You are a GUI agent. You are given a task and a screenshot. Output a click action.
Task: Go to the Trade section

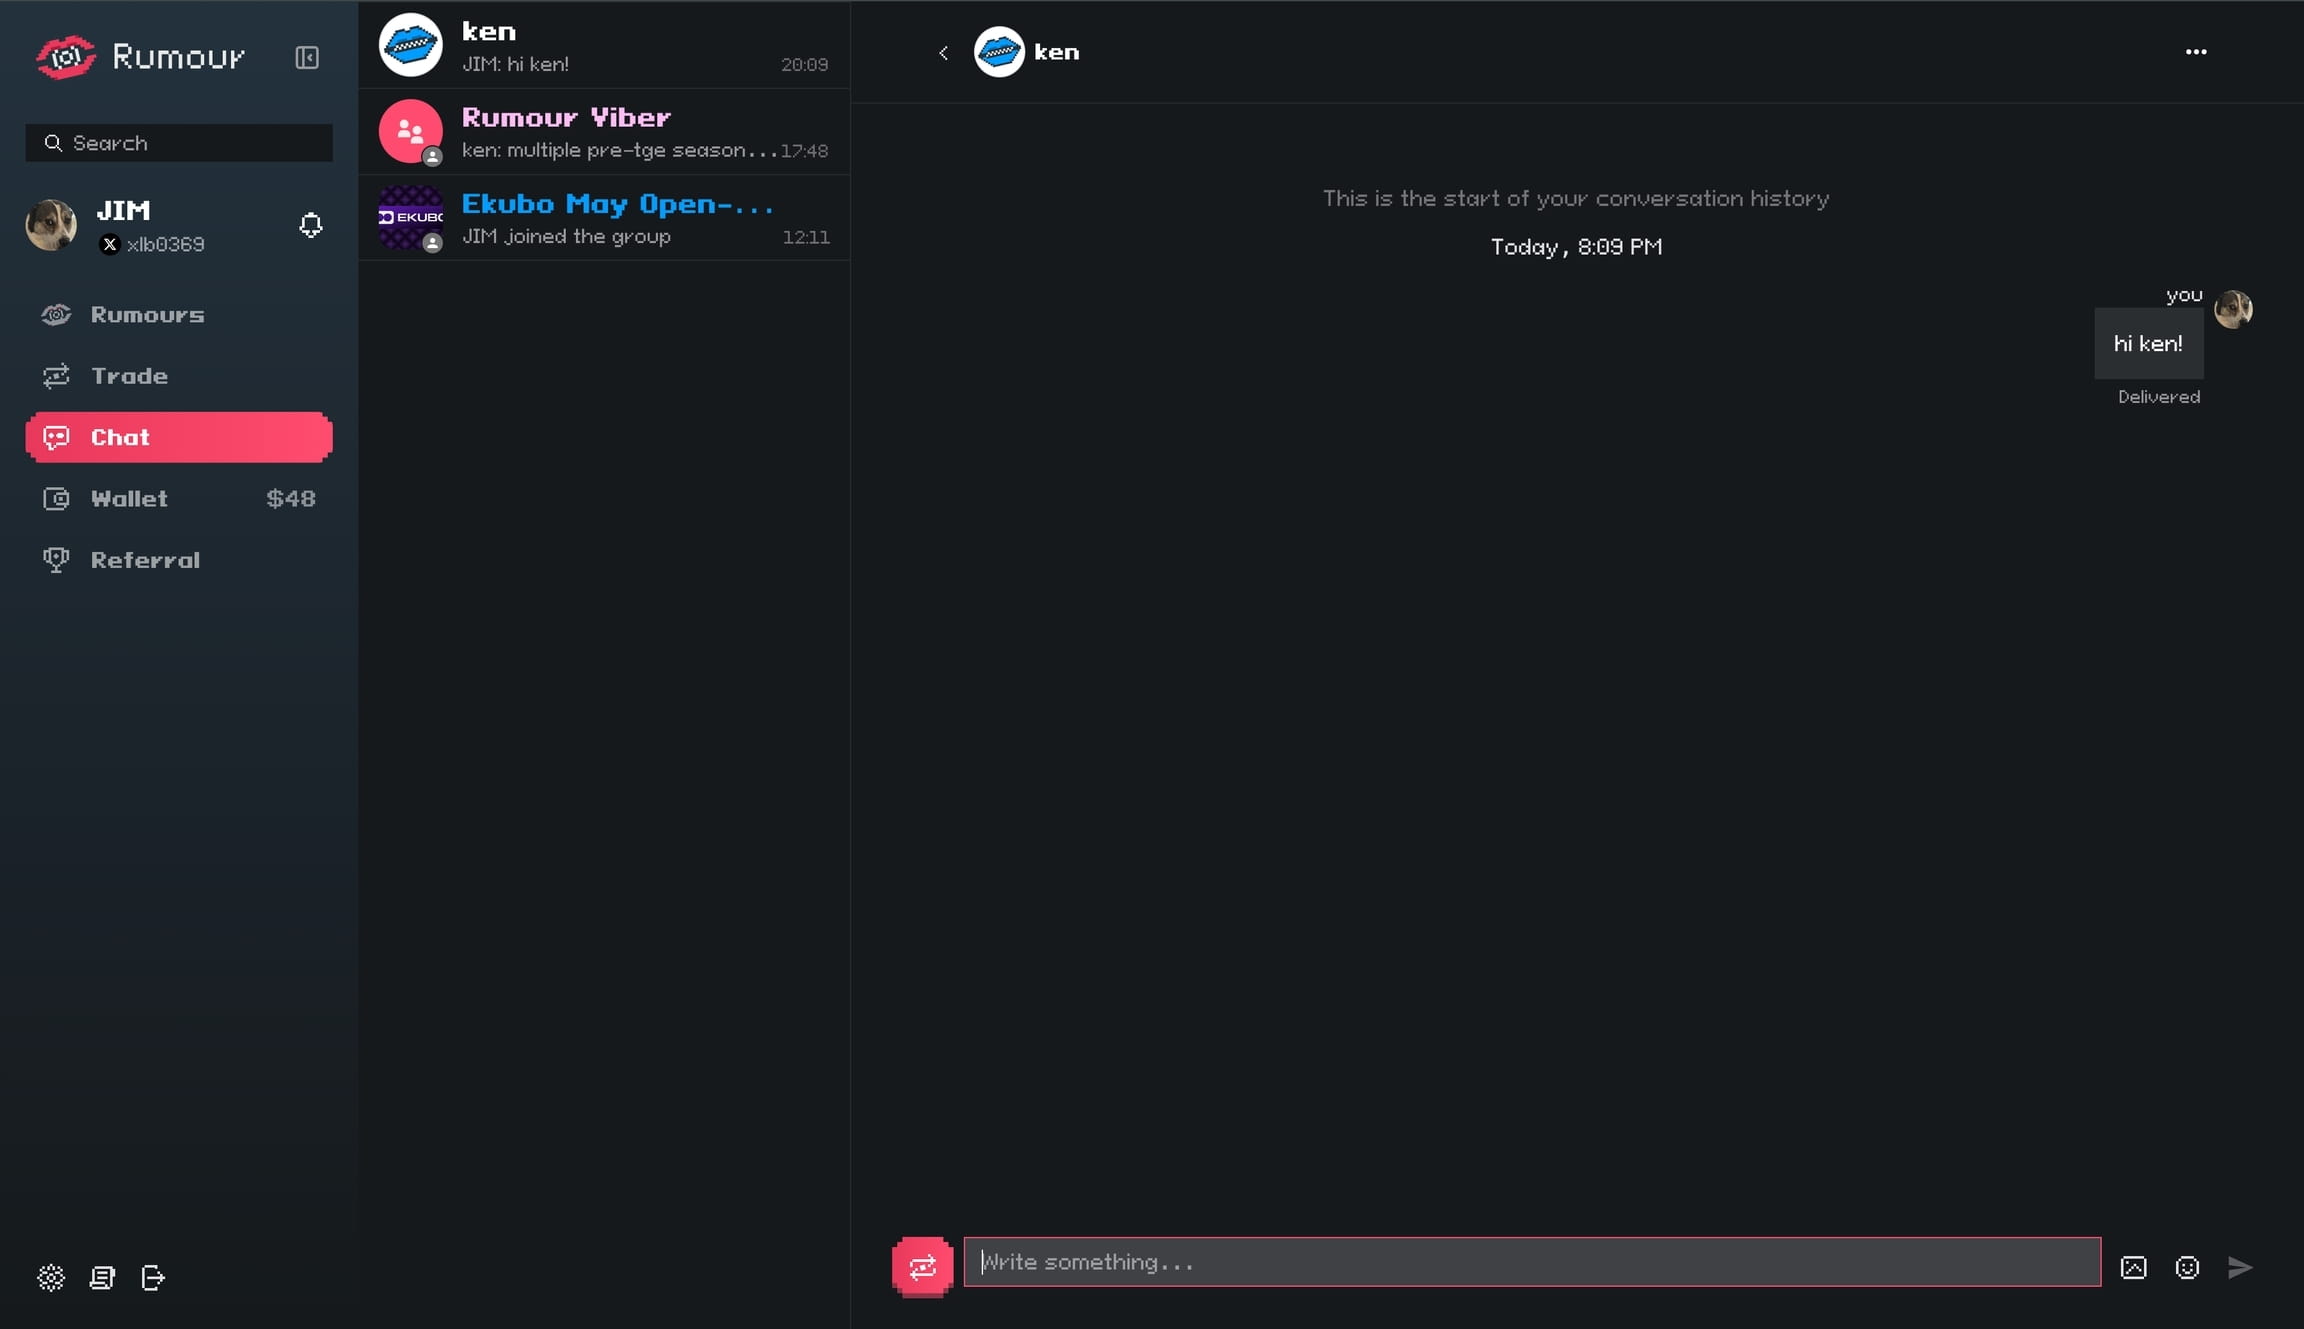click(x=130, y=376)
